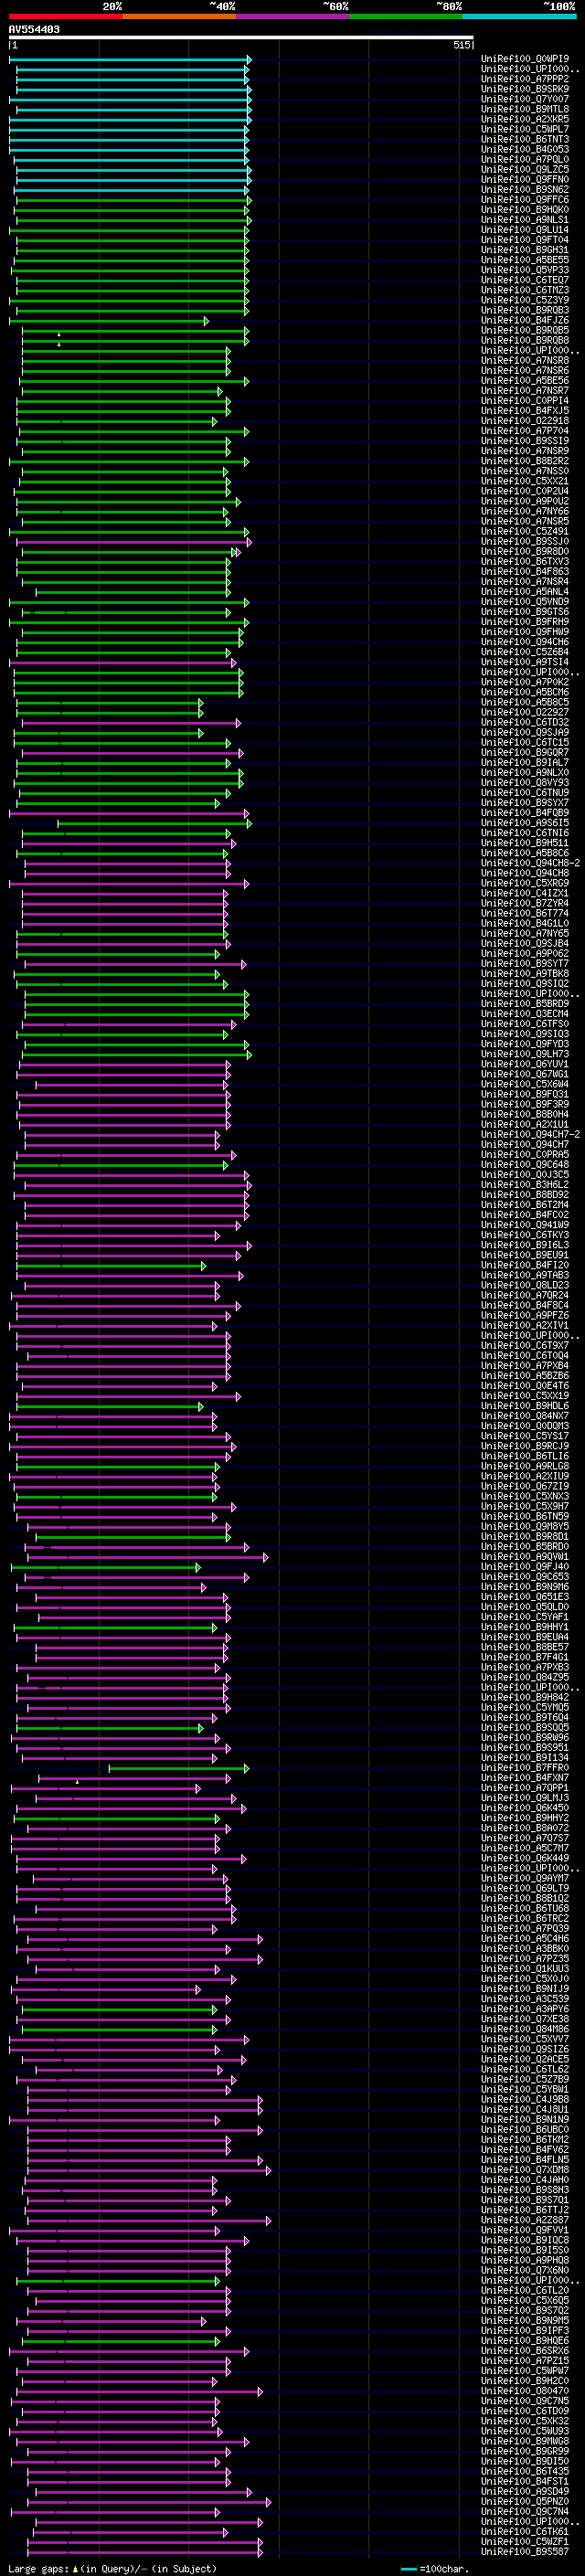Click the white AV554403 query ruler bar
585x2576 pixels.
tap(241, 38)
